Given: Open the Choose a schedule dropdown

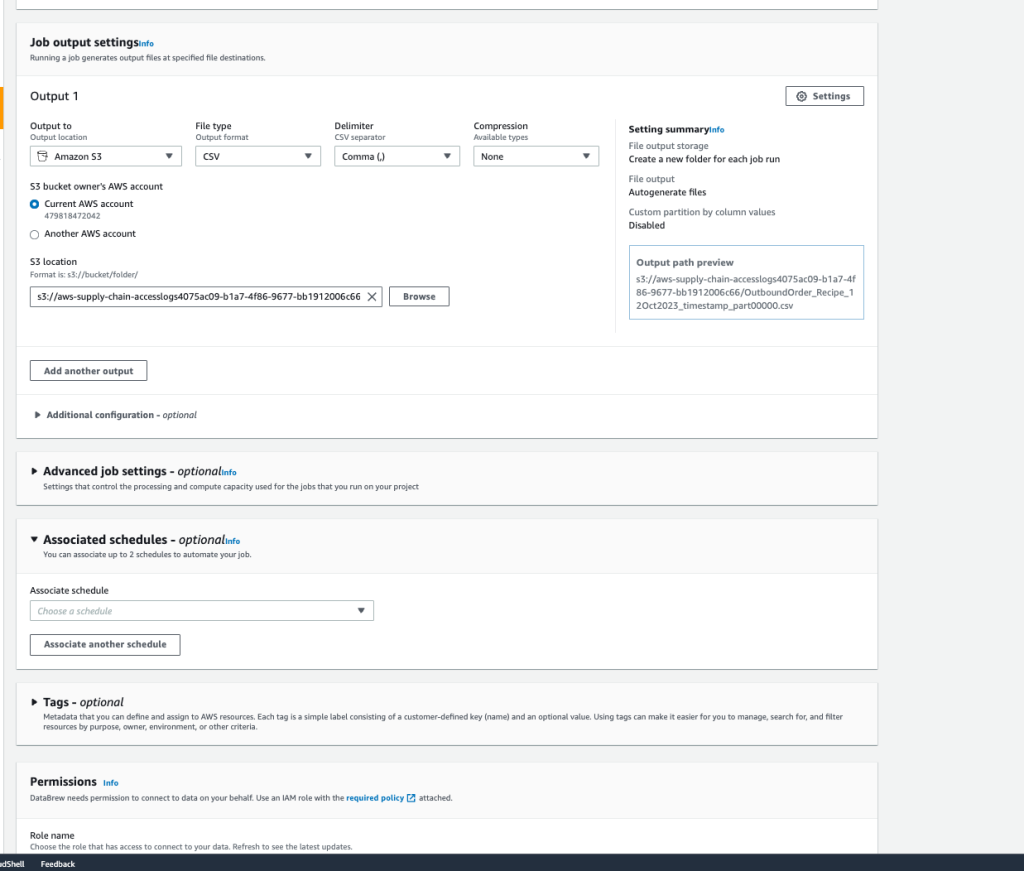Looking at the screenshot, I should click(x=202, y=610).
